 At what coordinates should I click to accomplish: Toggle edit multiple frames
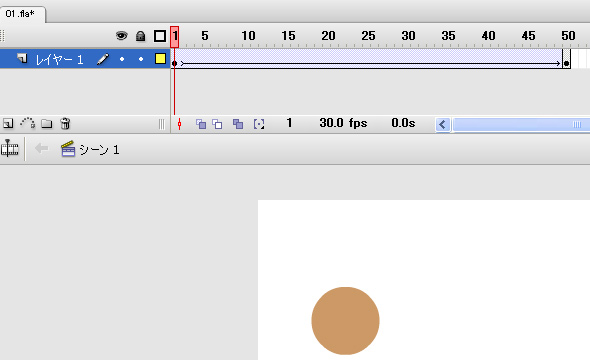click(x=238, y=124)
